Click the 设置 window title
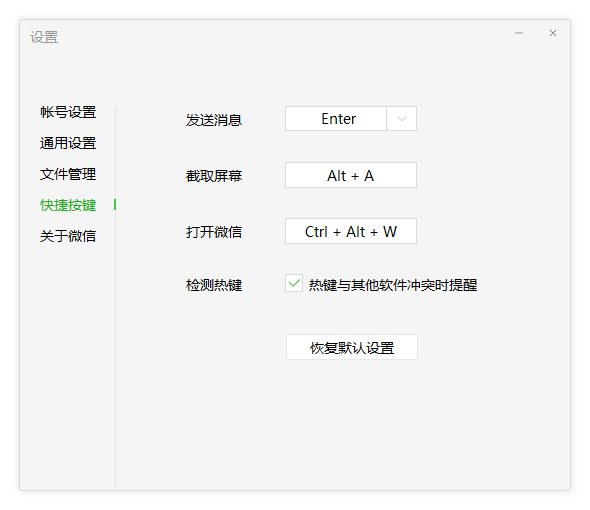The image size is (590, 510). click(x=44, y=37)
